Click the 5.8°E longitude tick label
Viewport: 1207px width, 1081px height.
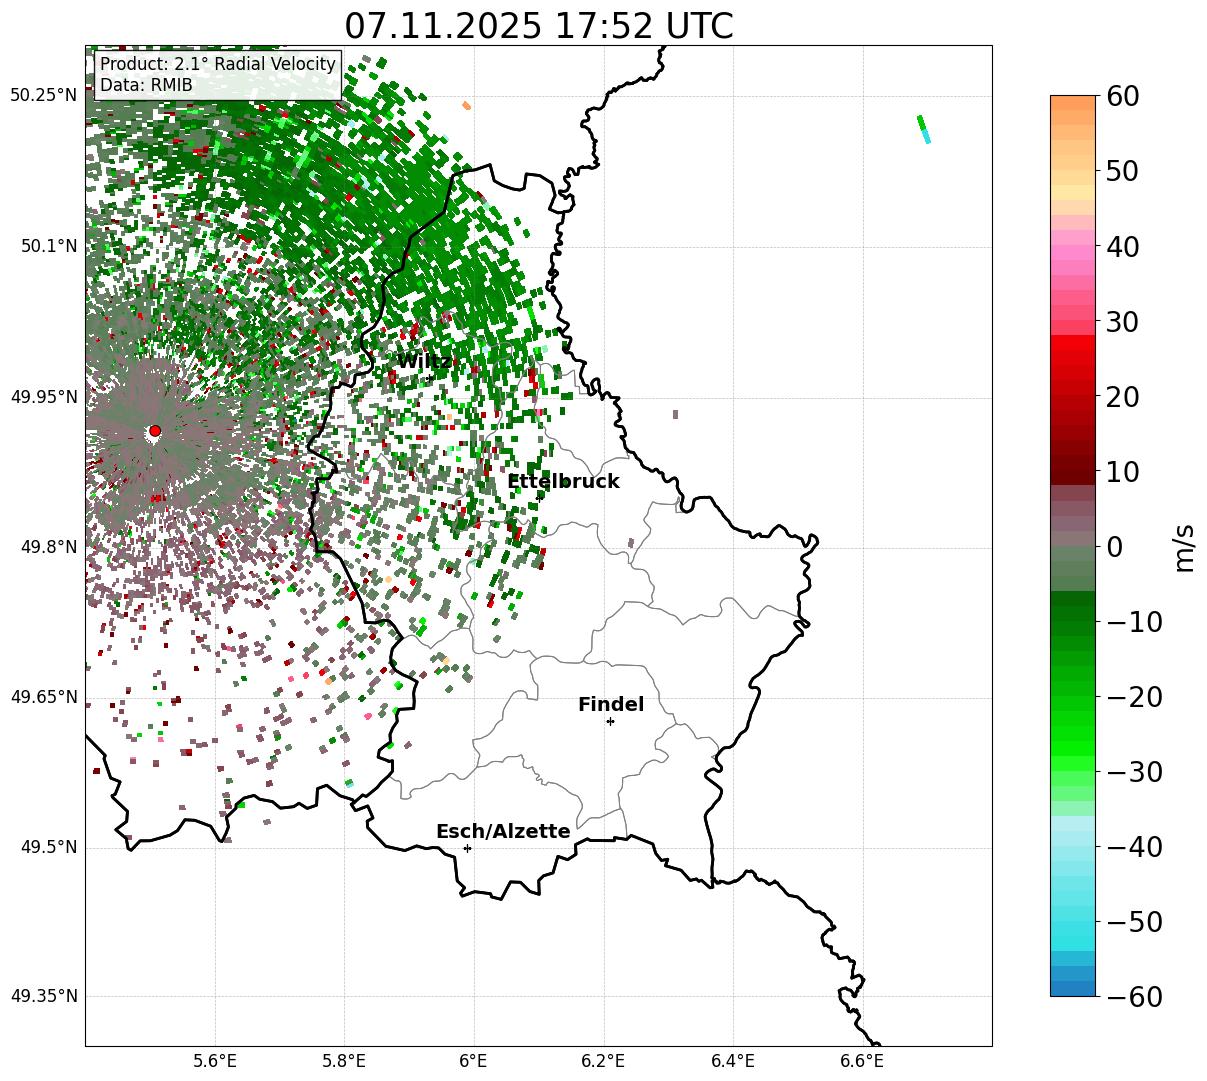[x=345, y=1061]
